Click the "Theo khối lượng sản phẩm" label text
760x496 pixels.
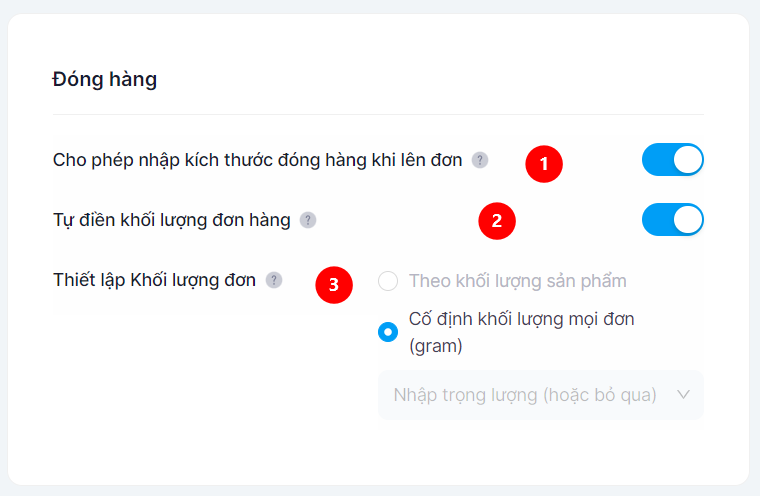(517, 281)
